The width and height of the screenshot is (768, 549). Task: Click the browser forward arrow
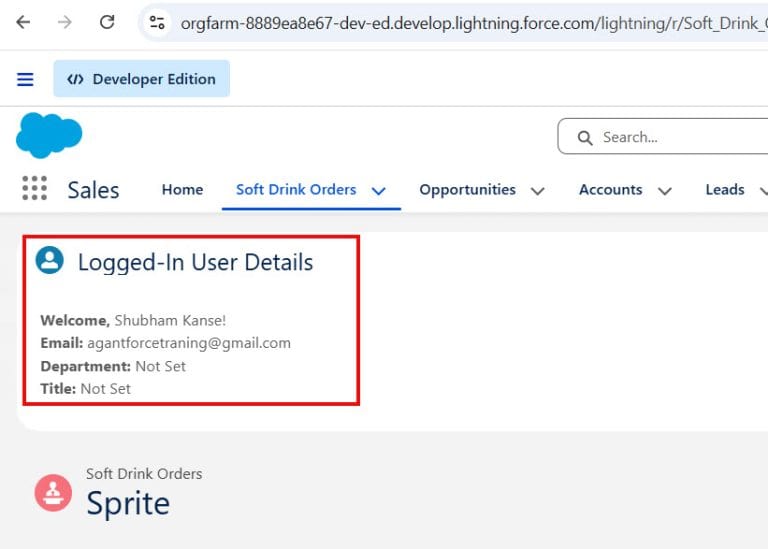click(x=65, y=22)
